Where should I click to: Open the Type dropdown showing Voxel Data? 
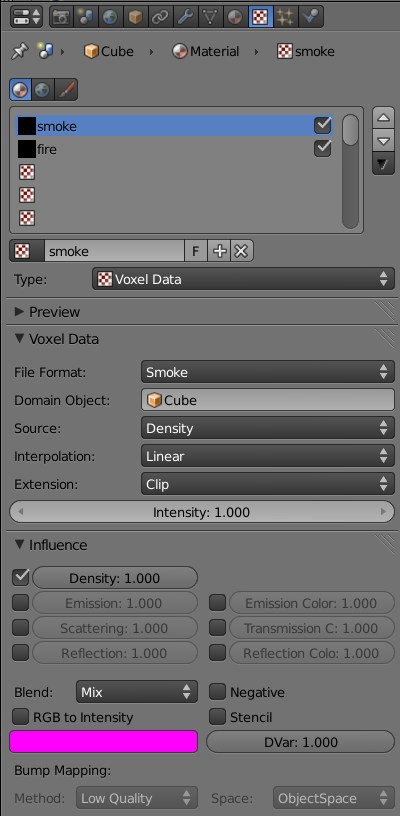(x=243, y=279)
